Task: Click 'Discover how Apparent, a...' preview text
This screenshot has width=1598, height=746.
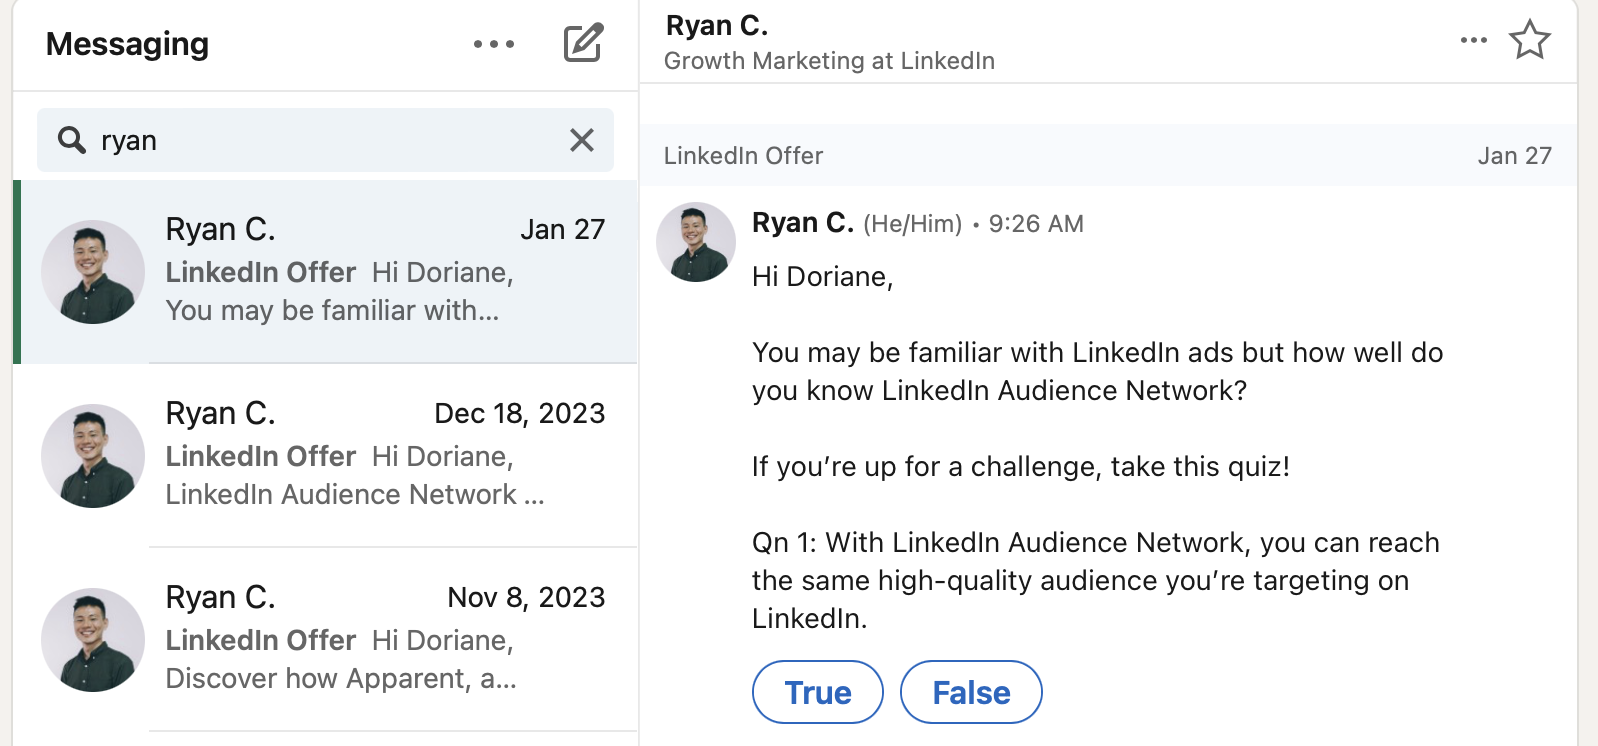Action: click(341, 679)
